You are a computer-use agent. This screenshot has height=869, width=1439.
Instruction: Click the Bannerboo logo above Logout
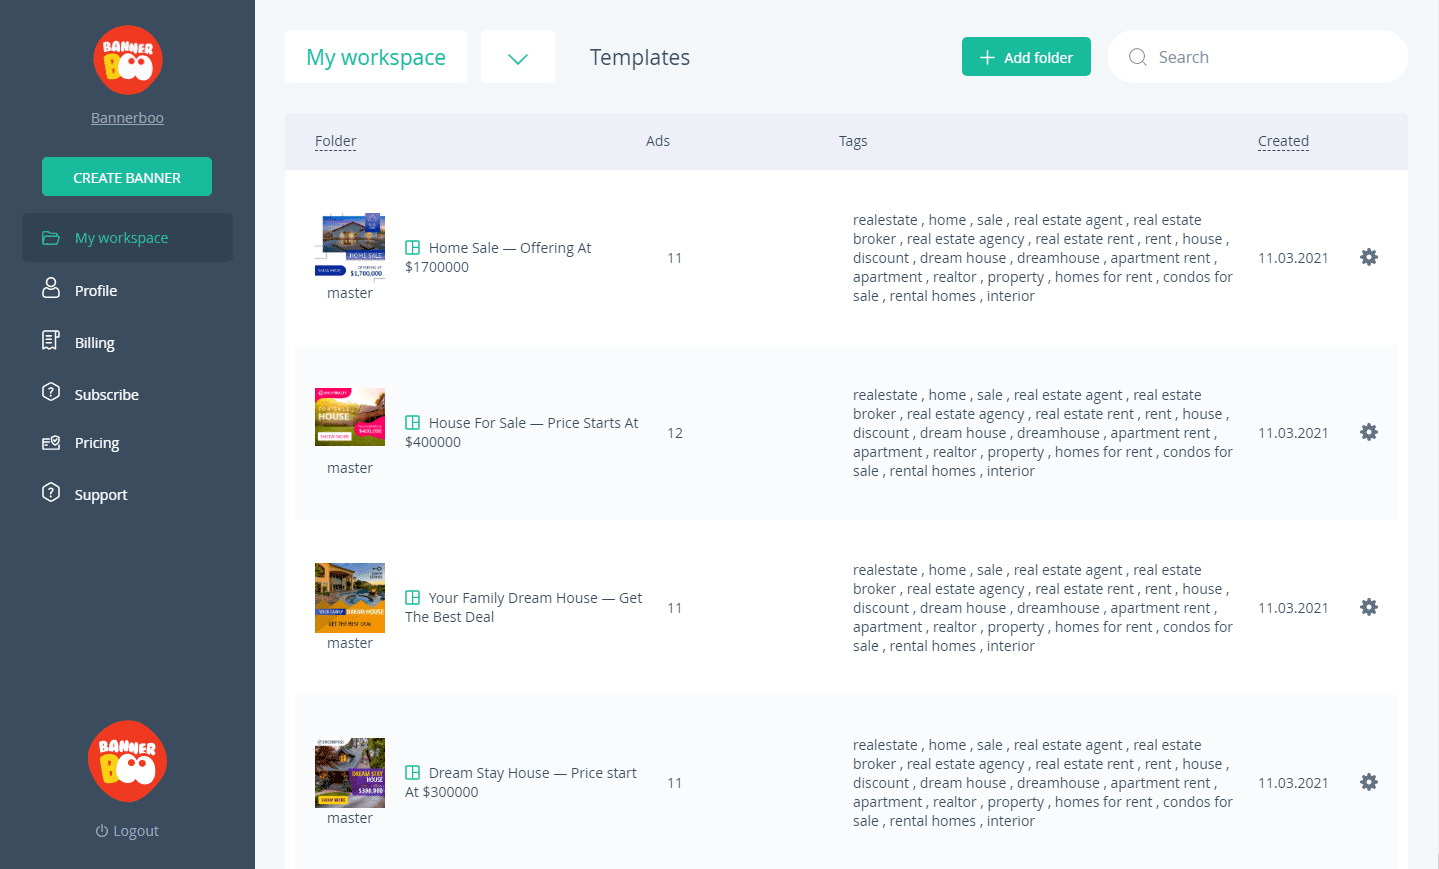tap(128, 761)
